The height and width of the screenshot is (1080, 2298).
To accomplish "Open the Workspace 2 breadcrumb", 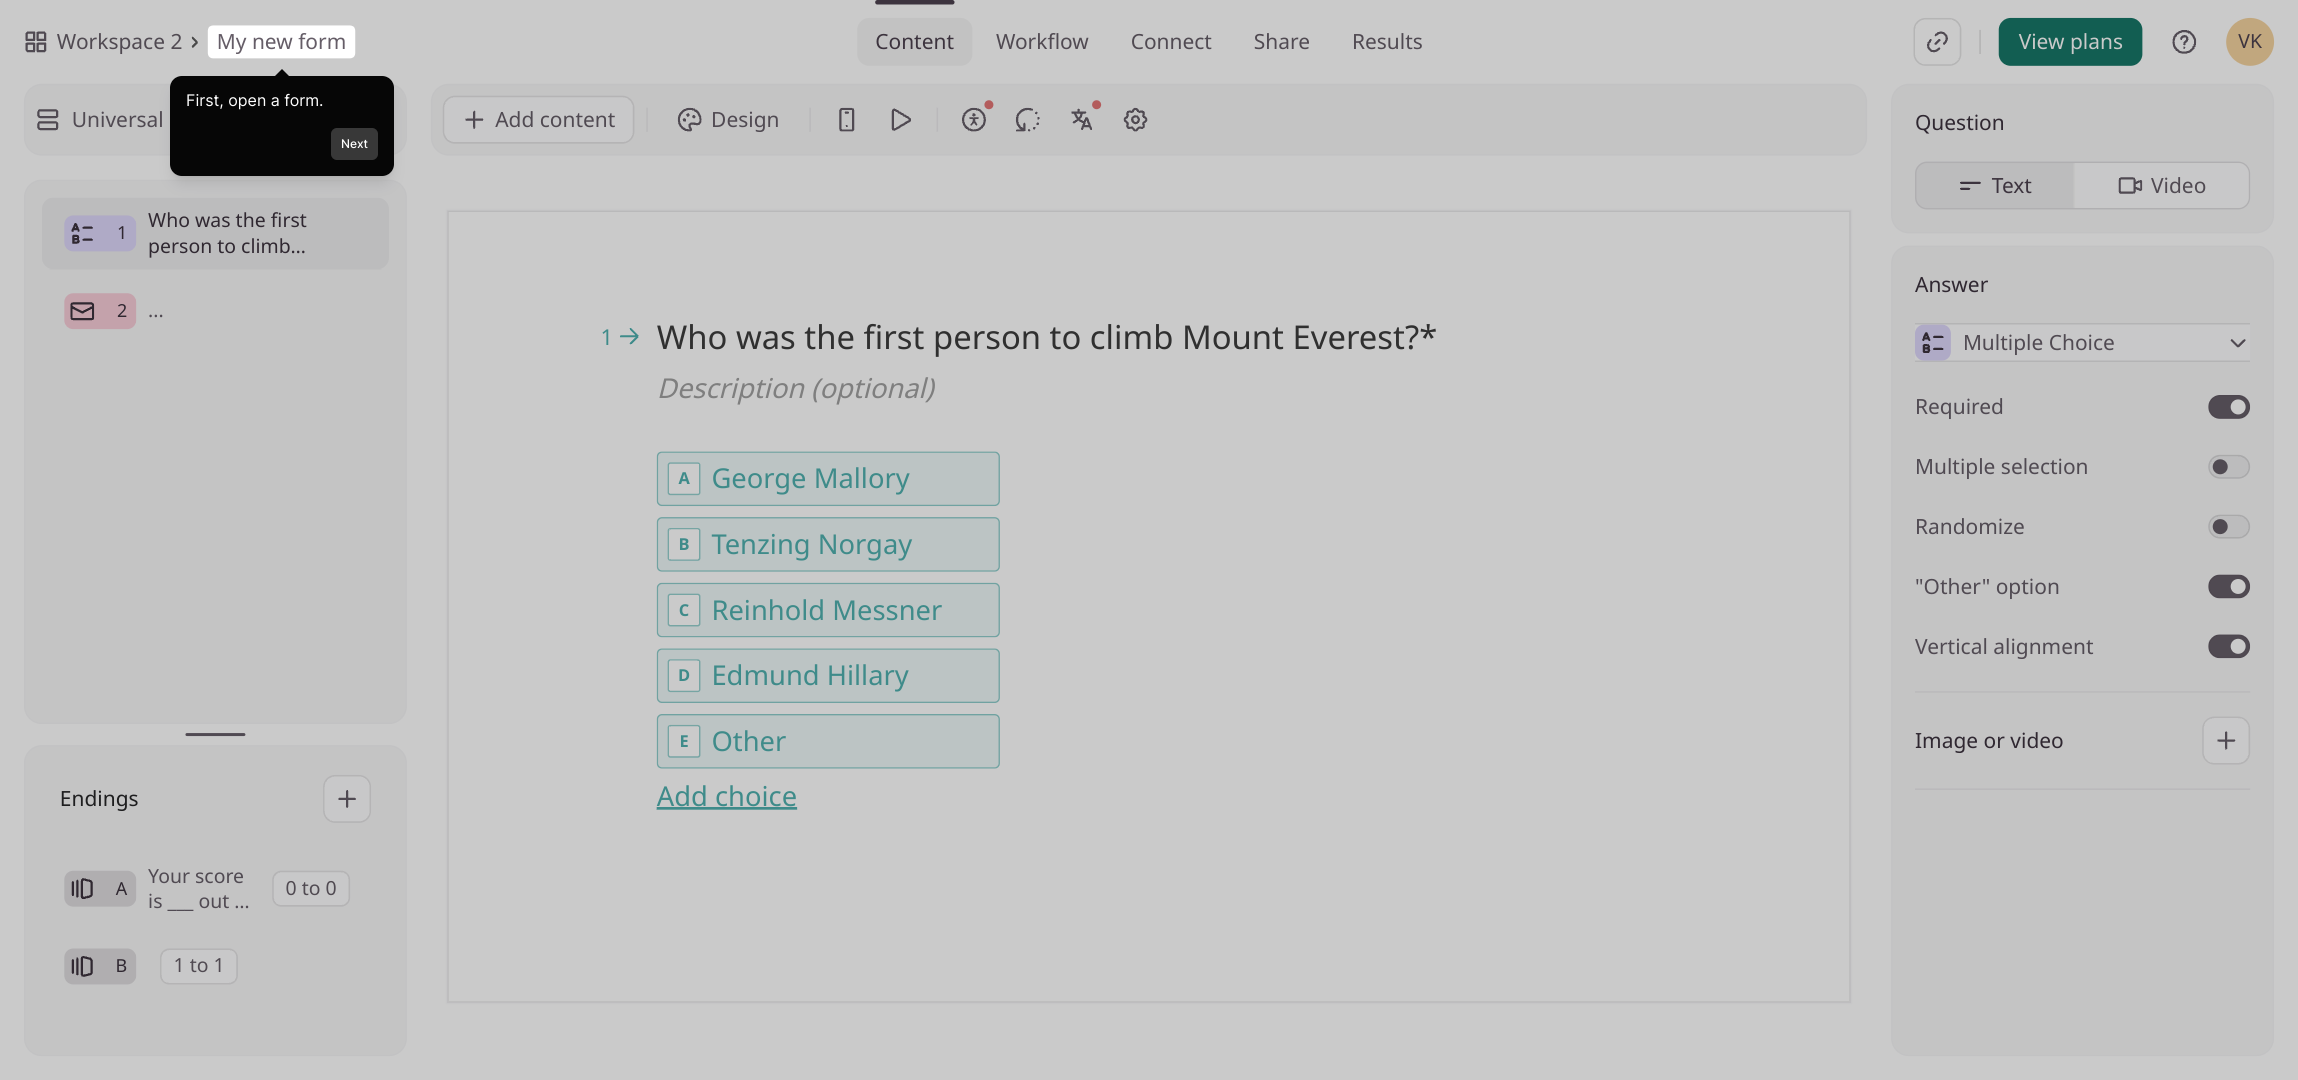I will coord(118,42).
